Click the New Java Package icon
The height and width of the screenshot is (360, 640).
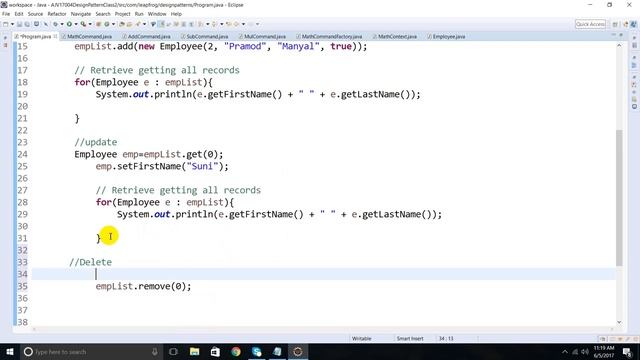tap(98, 24)
